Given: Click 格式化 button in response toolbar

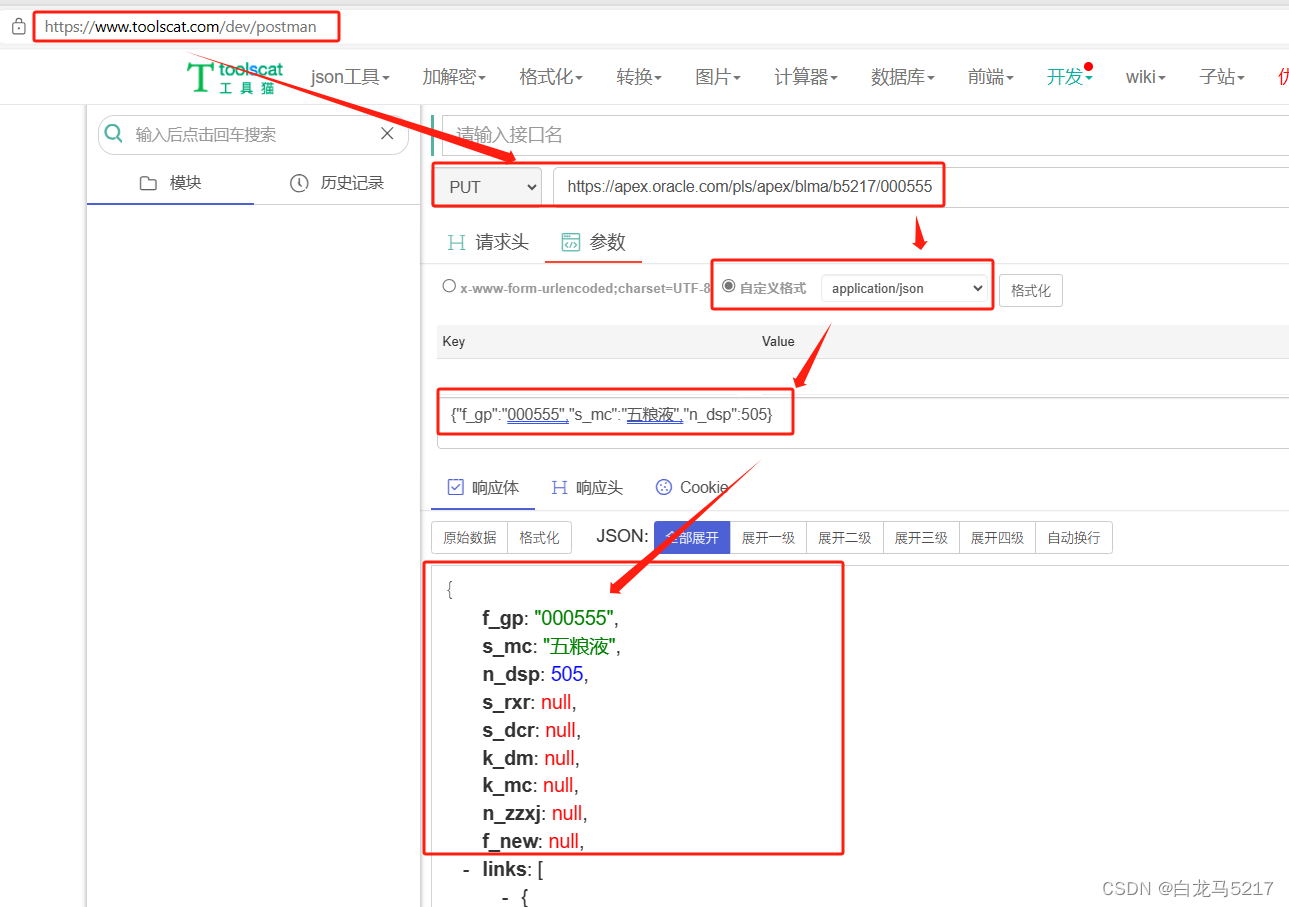Looking at the screenshot, I should [x=539, y=537].
